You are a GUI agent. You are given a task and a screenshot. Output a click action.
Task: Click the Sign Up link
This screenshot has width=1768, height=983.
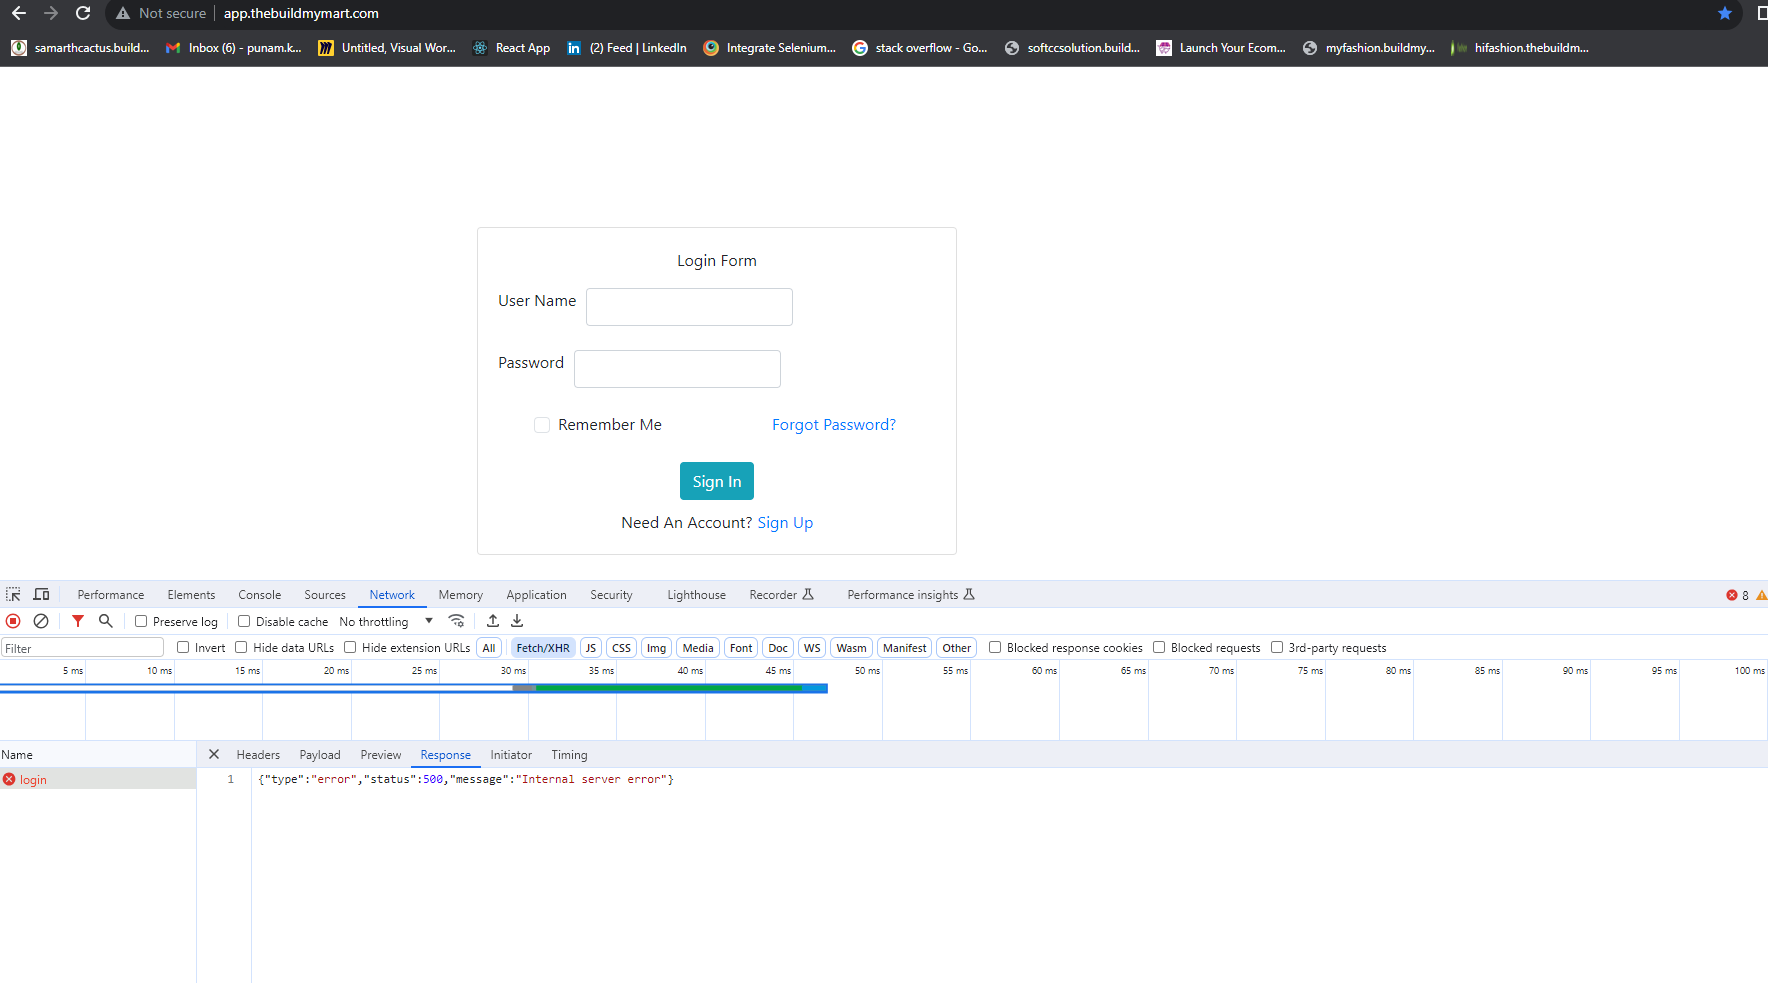coord(785,523)
